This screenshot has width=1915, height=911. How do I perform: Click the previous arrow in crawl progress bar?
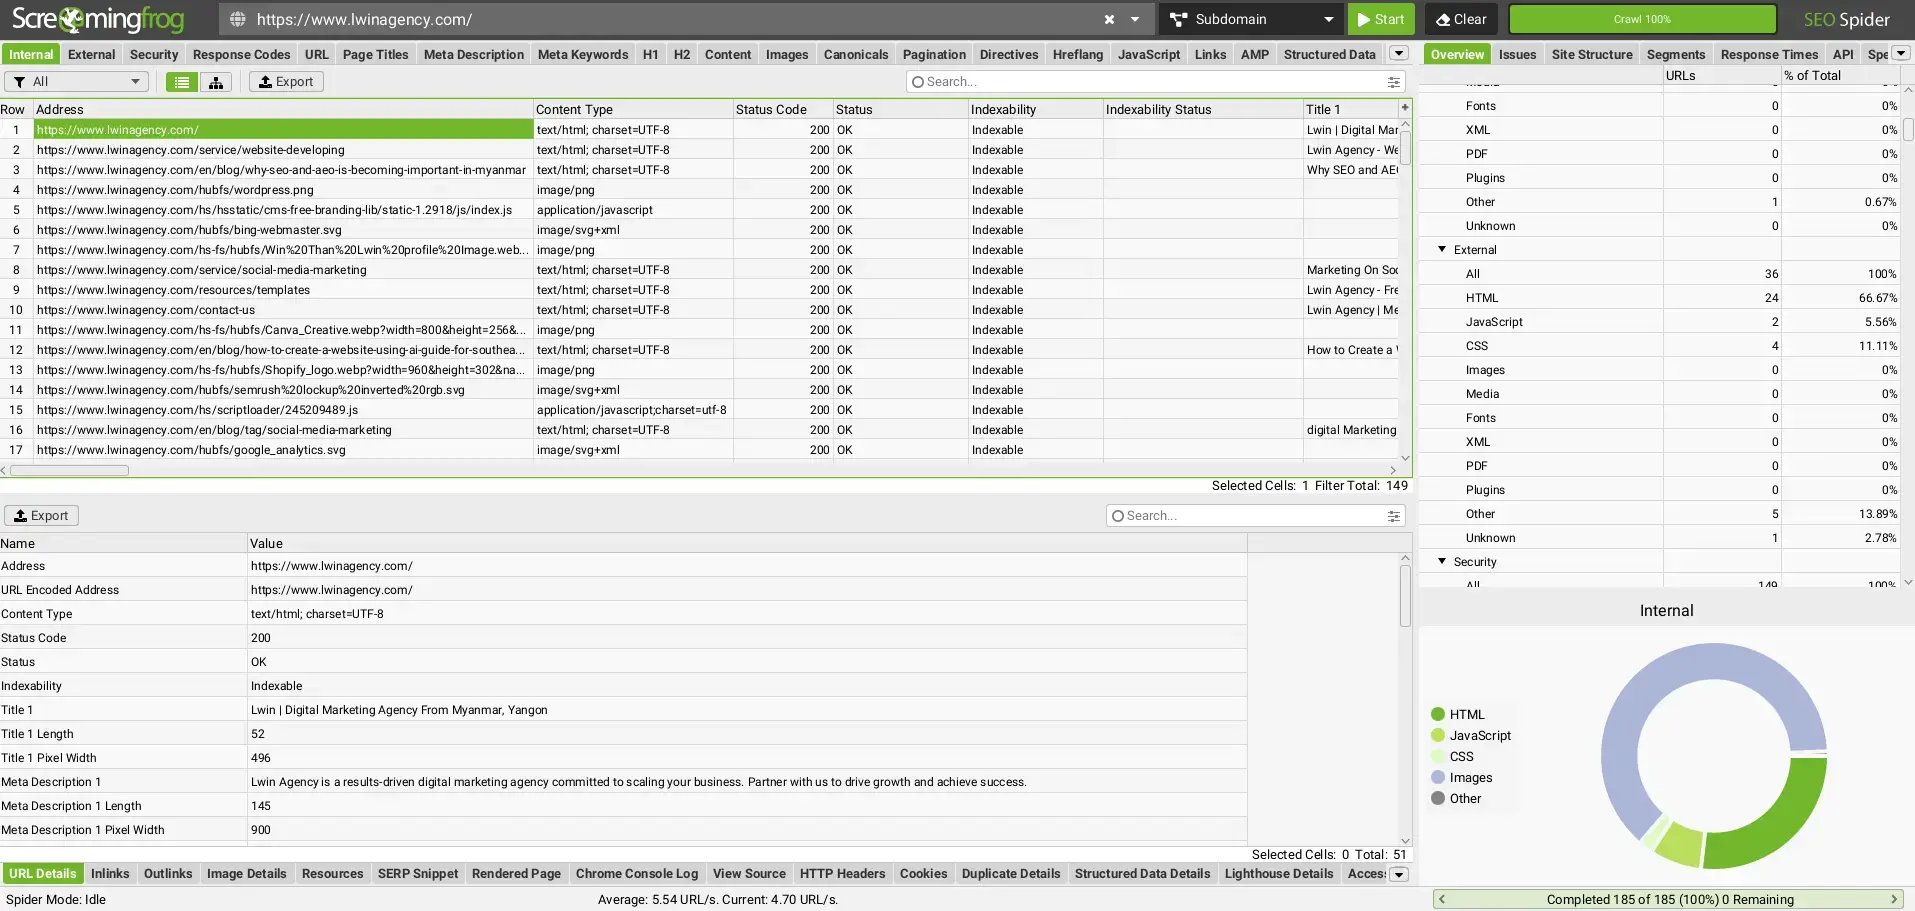click(x=1442, y=899)
